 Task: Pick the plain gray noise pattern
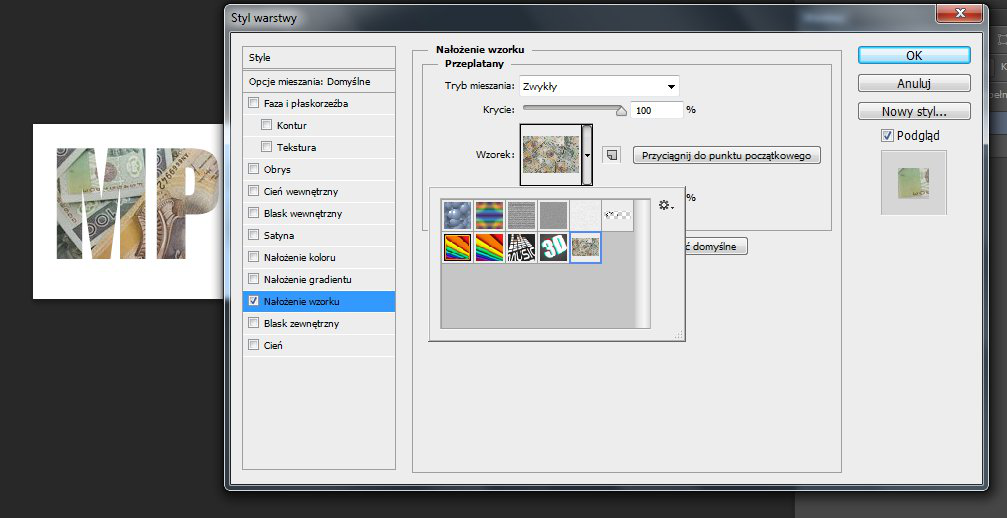(553, 215)
